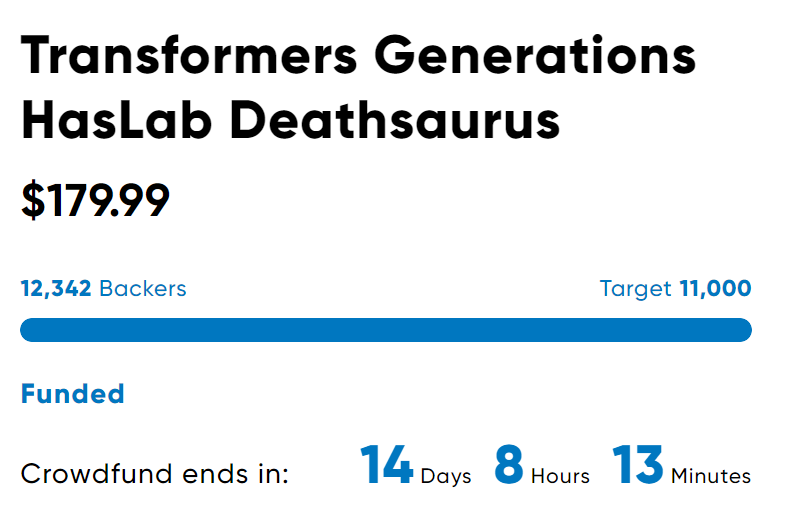Click the word HasLab in the title
The height and width of the screenshot is (520, 791).
(116, 120)
